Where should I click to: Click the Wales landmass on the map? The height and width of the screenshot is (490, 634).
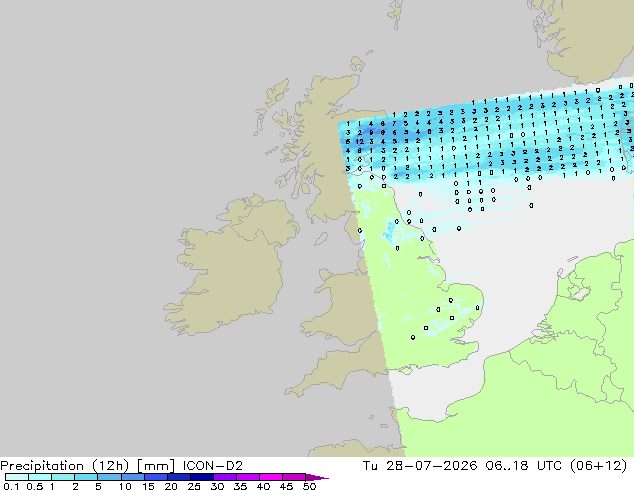tap(344, 307)
